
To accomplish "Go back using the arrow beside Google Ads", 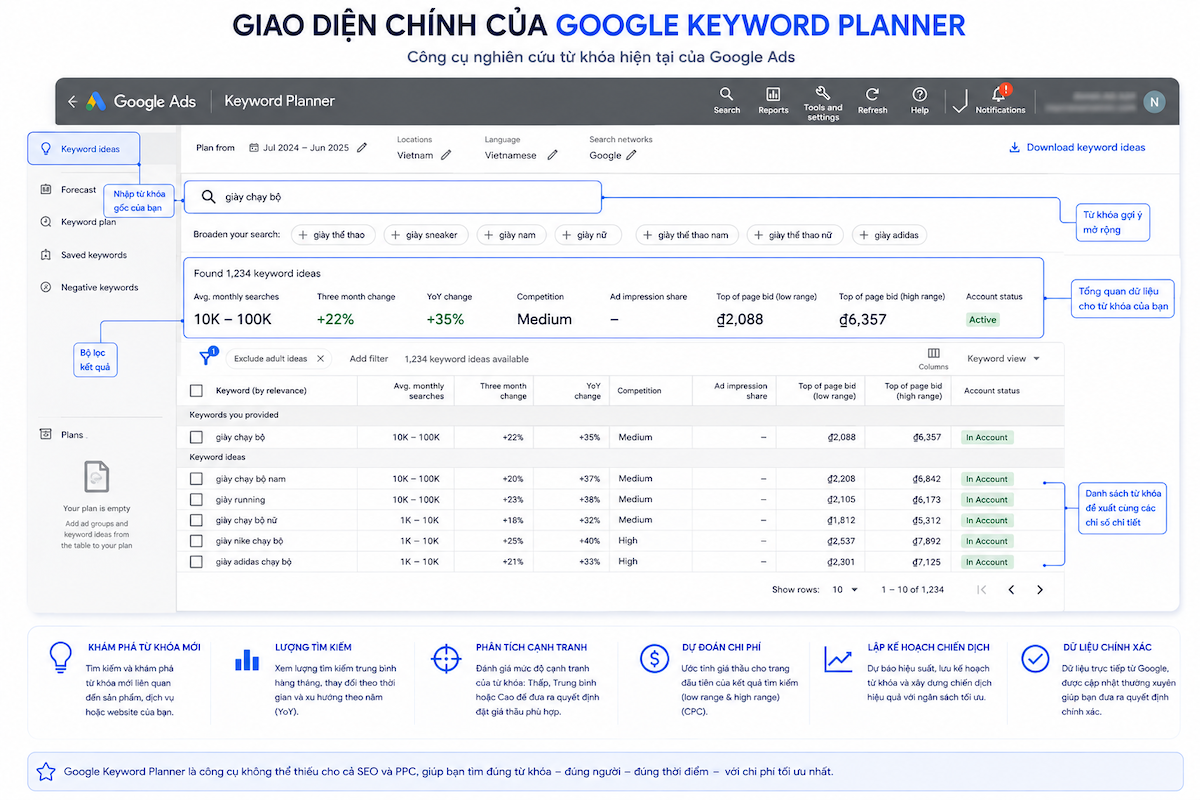I will pos(72,101).
